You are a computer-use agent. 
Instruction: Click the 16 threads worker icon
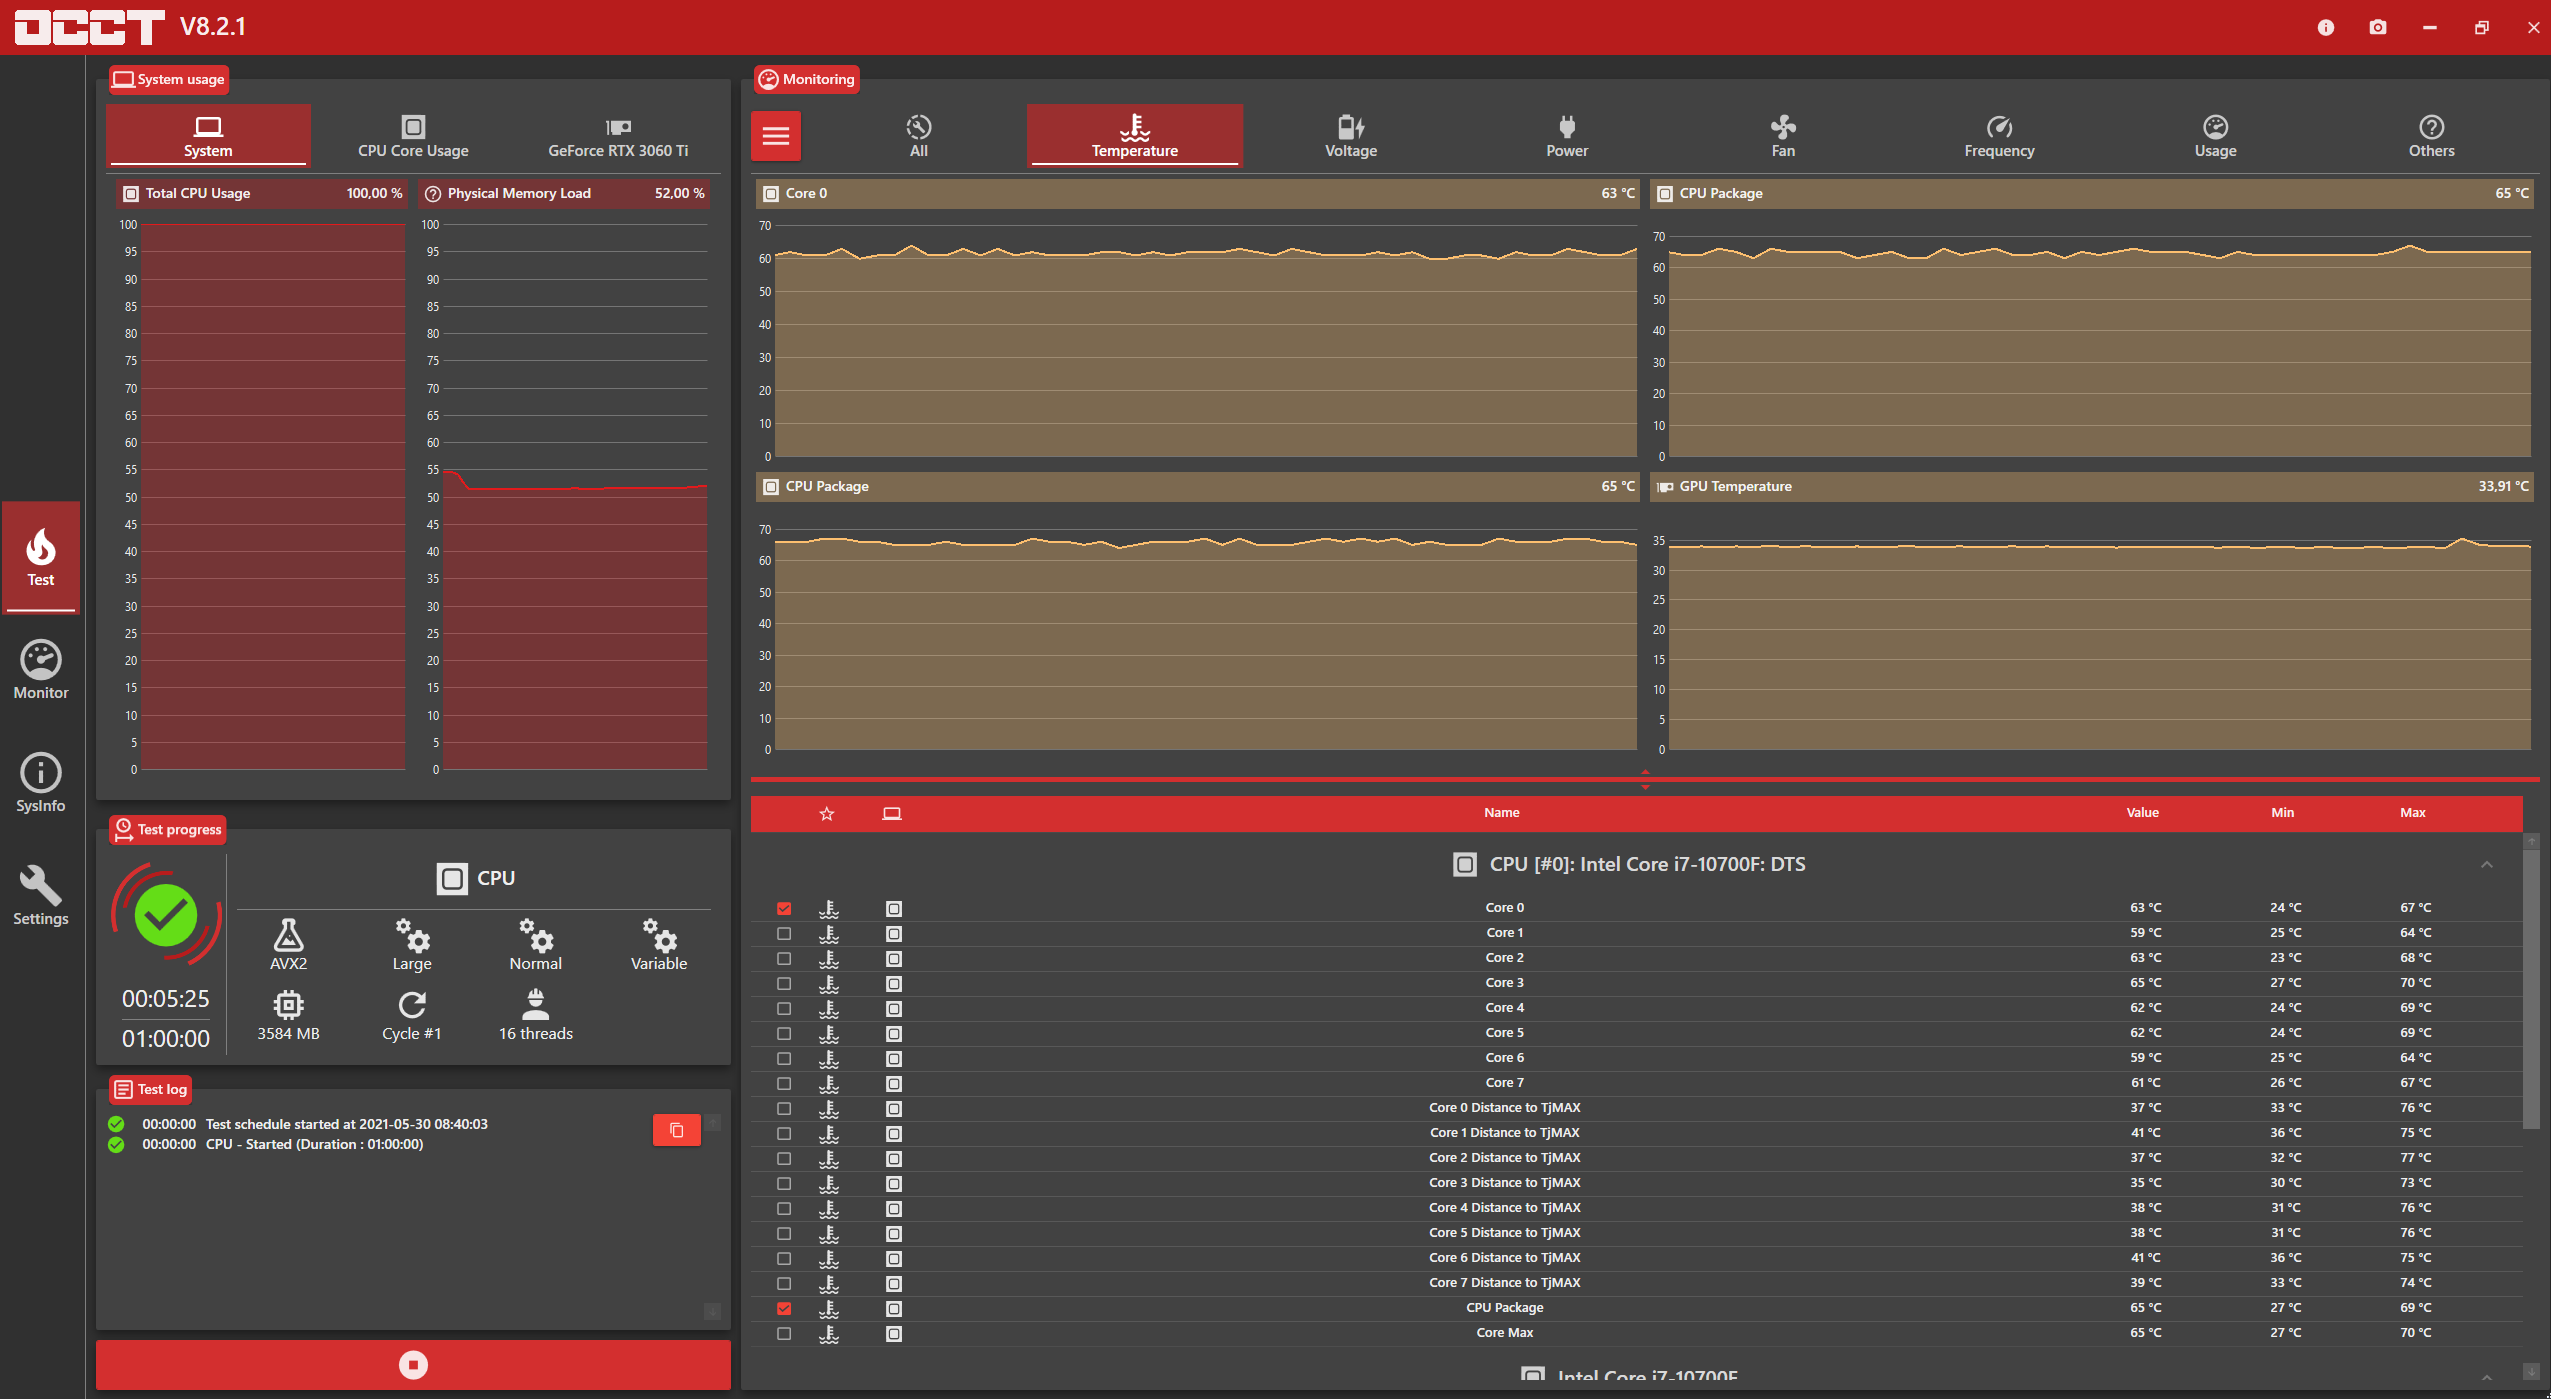tap(536, 1004)
